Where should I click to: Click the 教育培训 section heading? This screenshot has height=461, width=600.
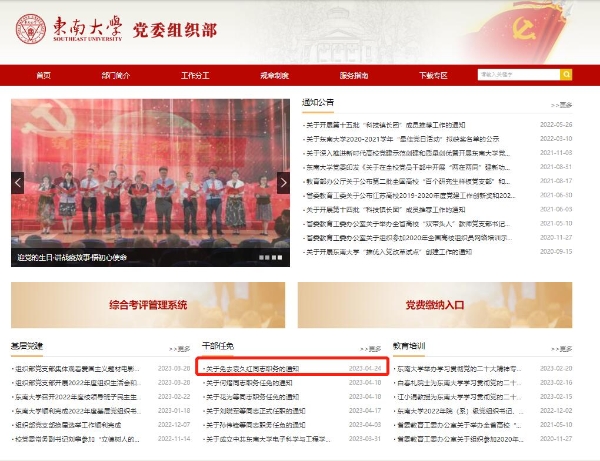[x=409, y=346]
